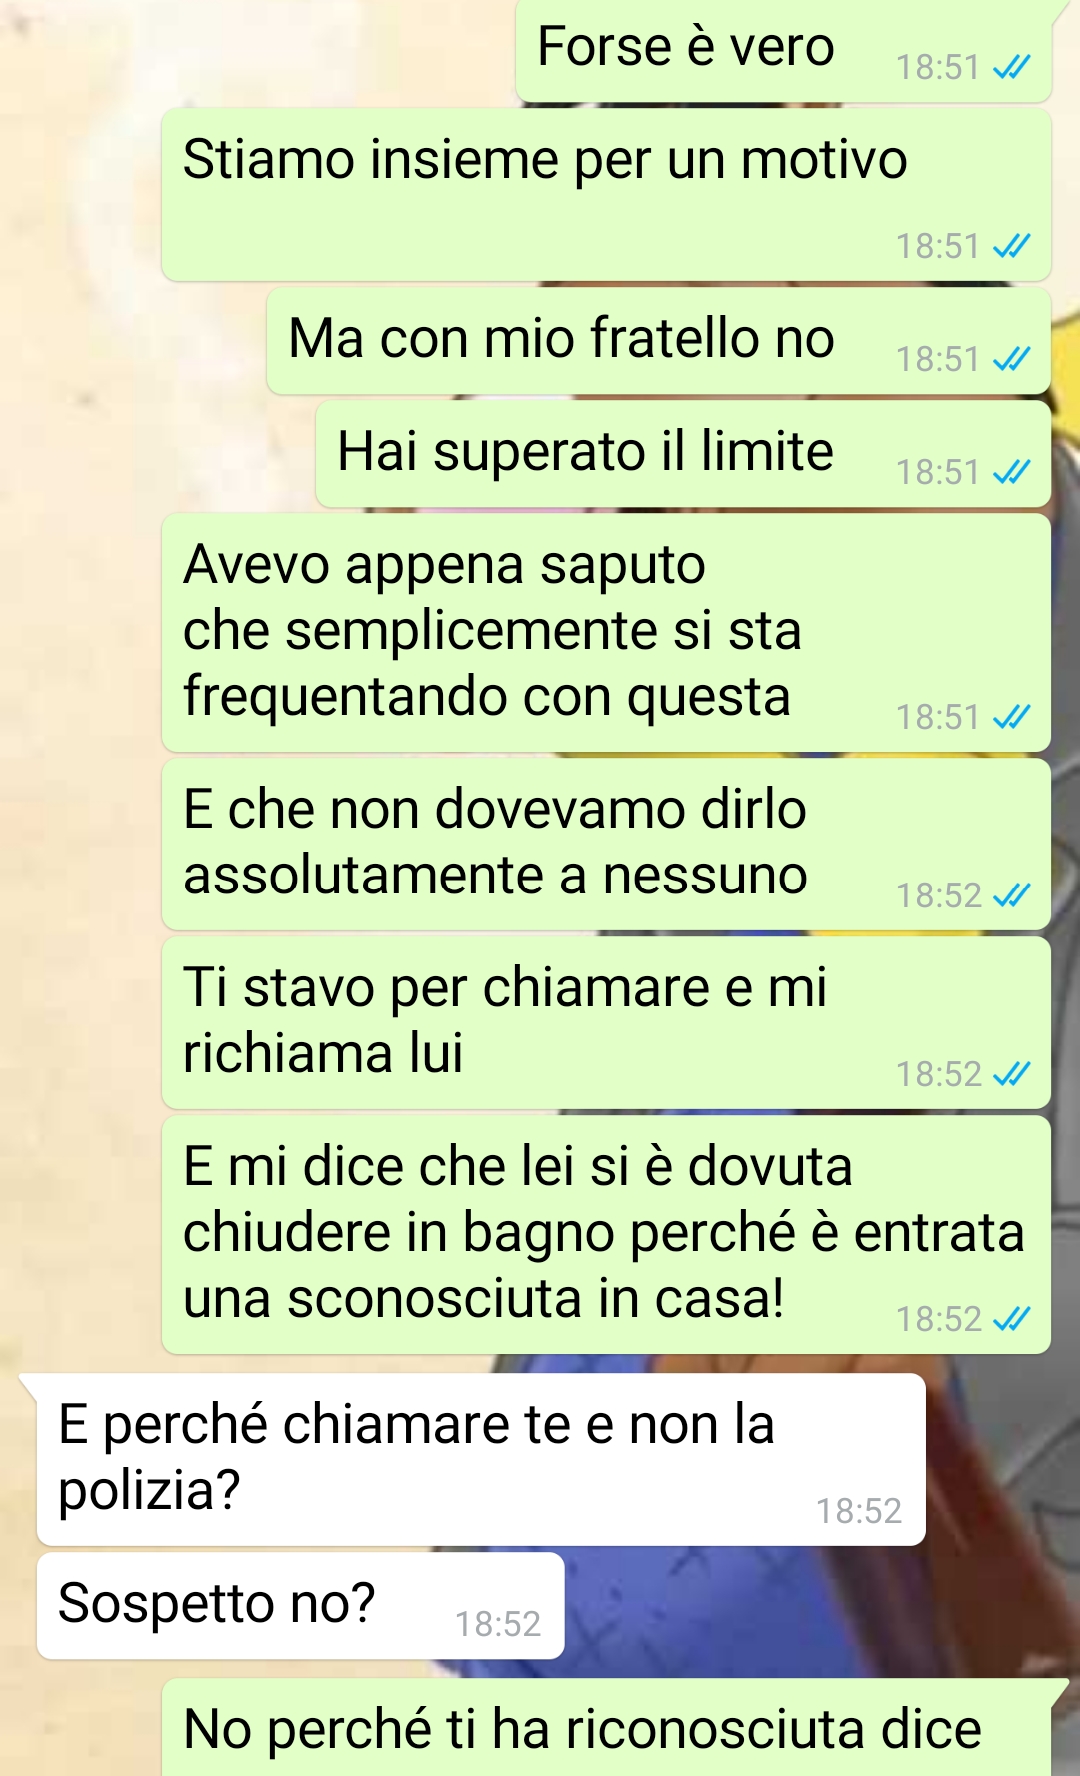Screen dimensions: 1080x1776
Task: Tap message 'No perché ti ha riconosciuta dice'
Action: [x=606, y=1728]
